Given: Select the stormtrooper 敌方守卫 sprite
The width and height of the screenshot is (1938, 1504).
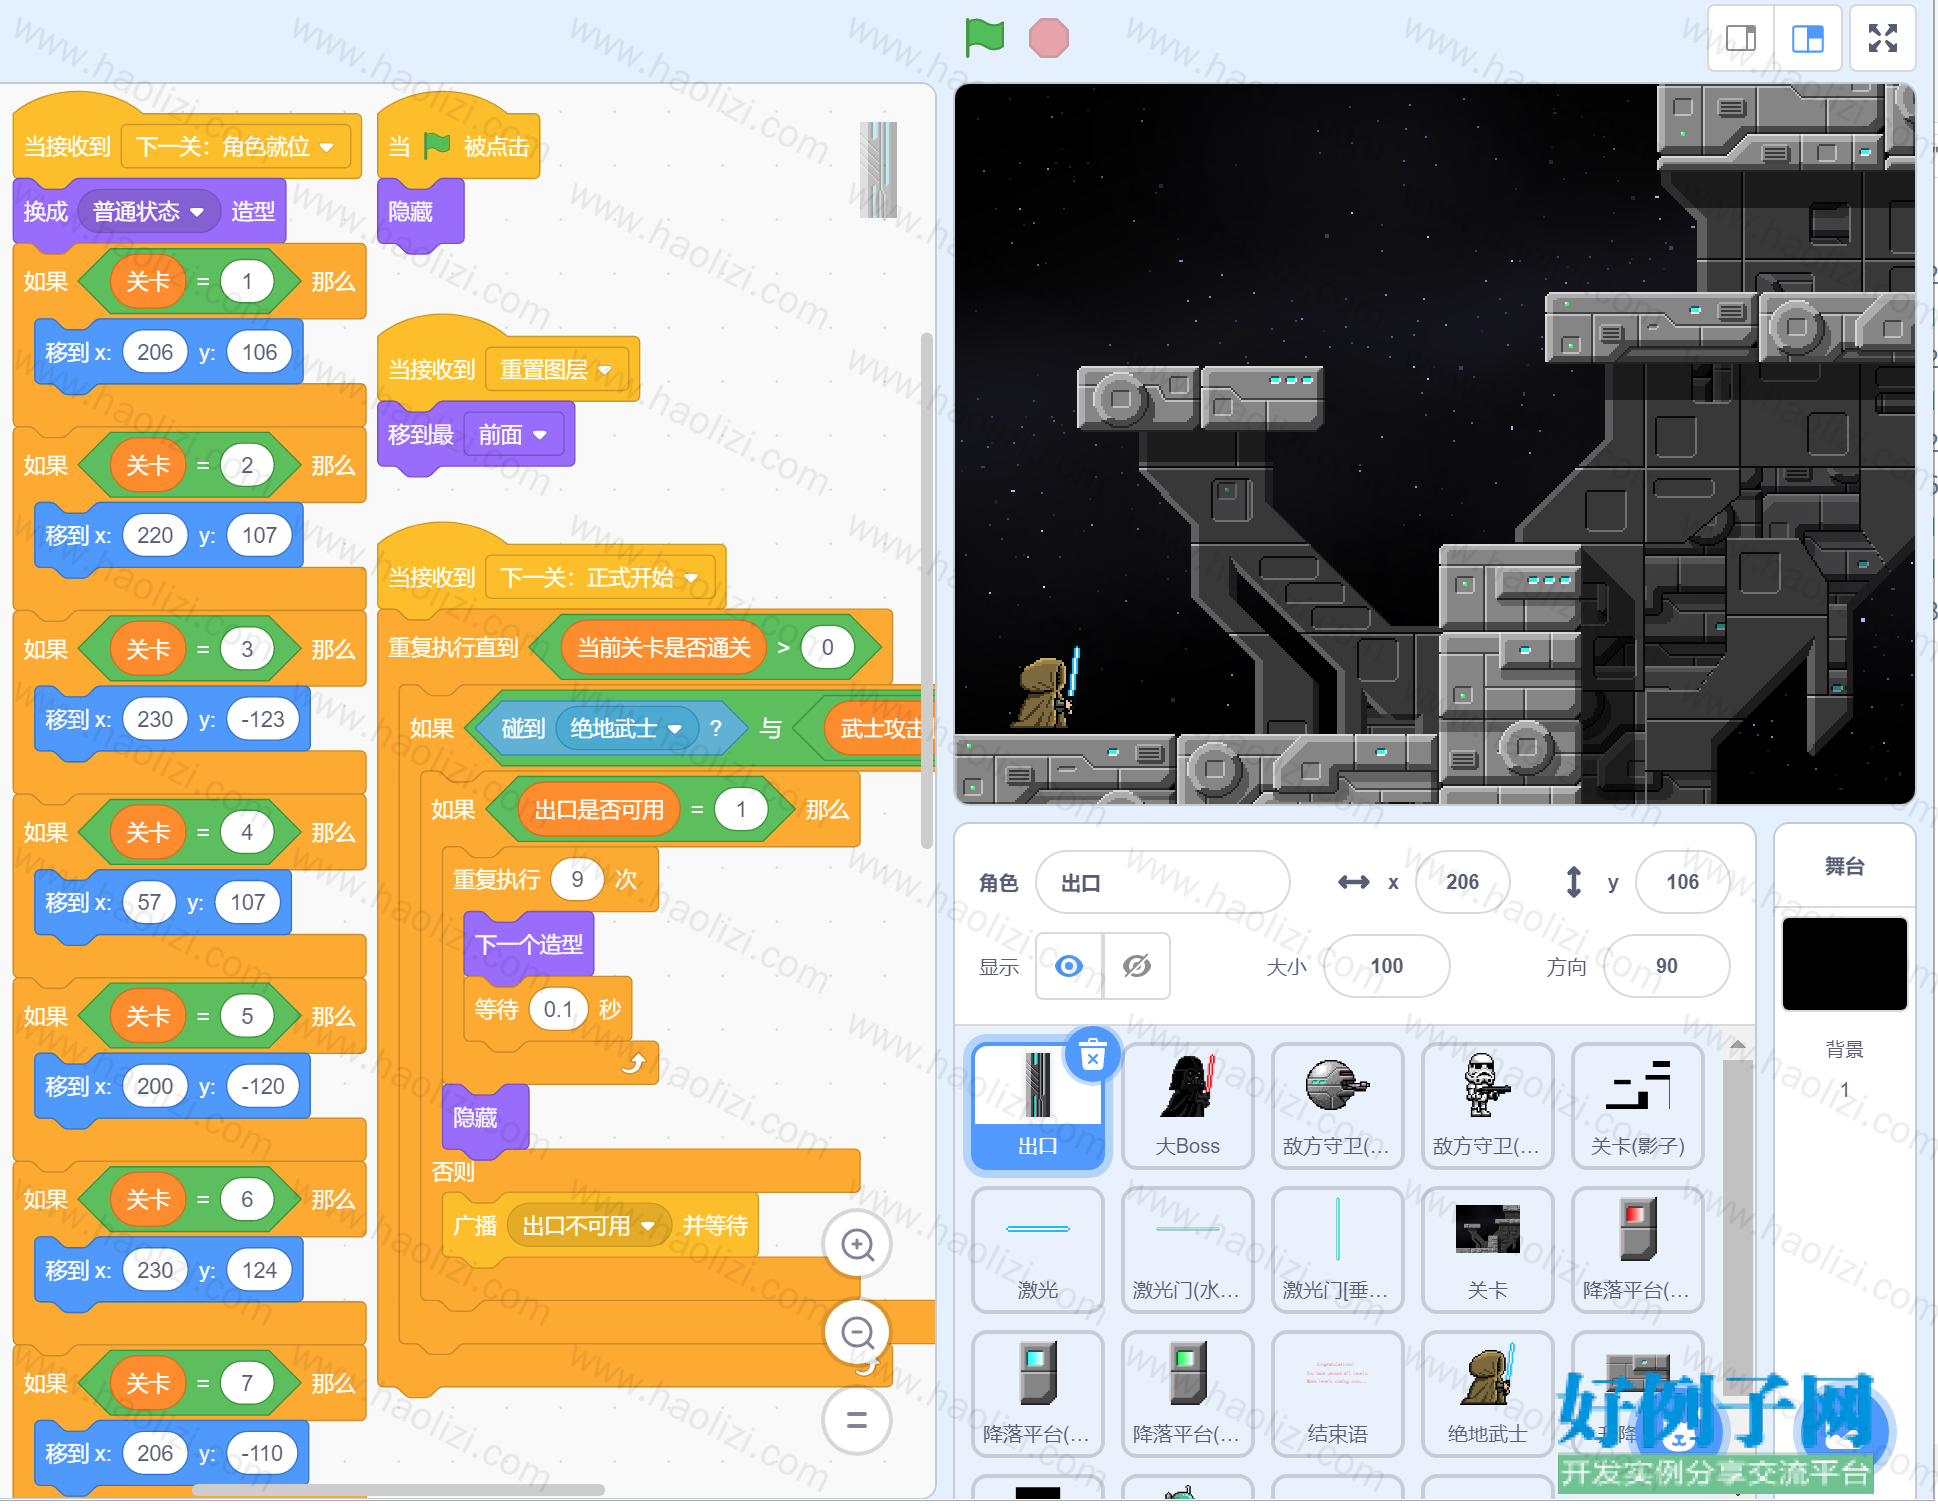Looking at the screenshot, I should pyautogui.click(x=1488, y=1106).
